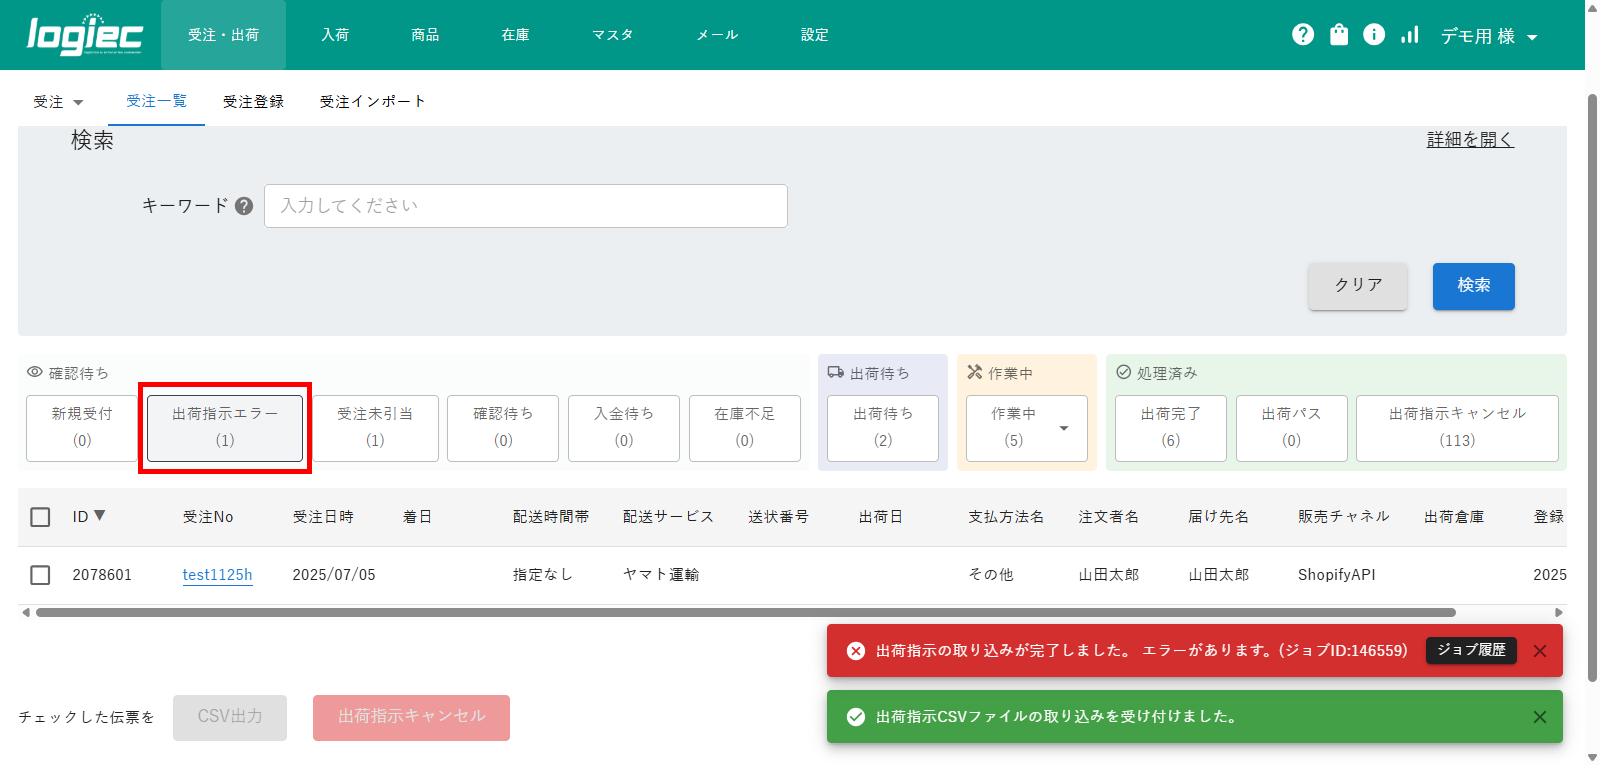The image size is (1600, 765).
Task: Click the blue 検索 button
Action: 1473,286
